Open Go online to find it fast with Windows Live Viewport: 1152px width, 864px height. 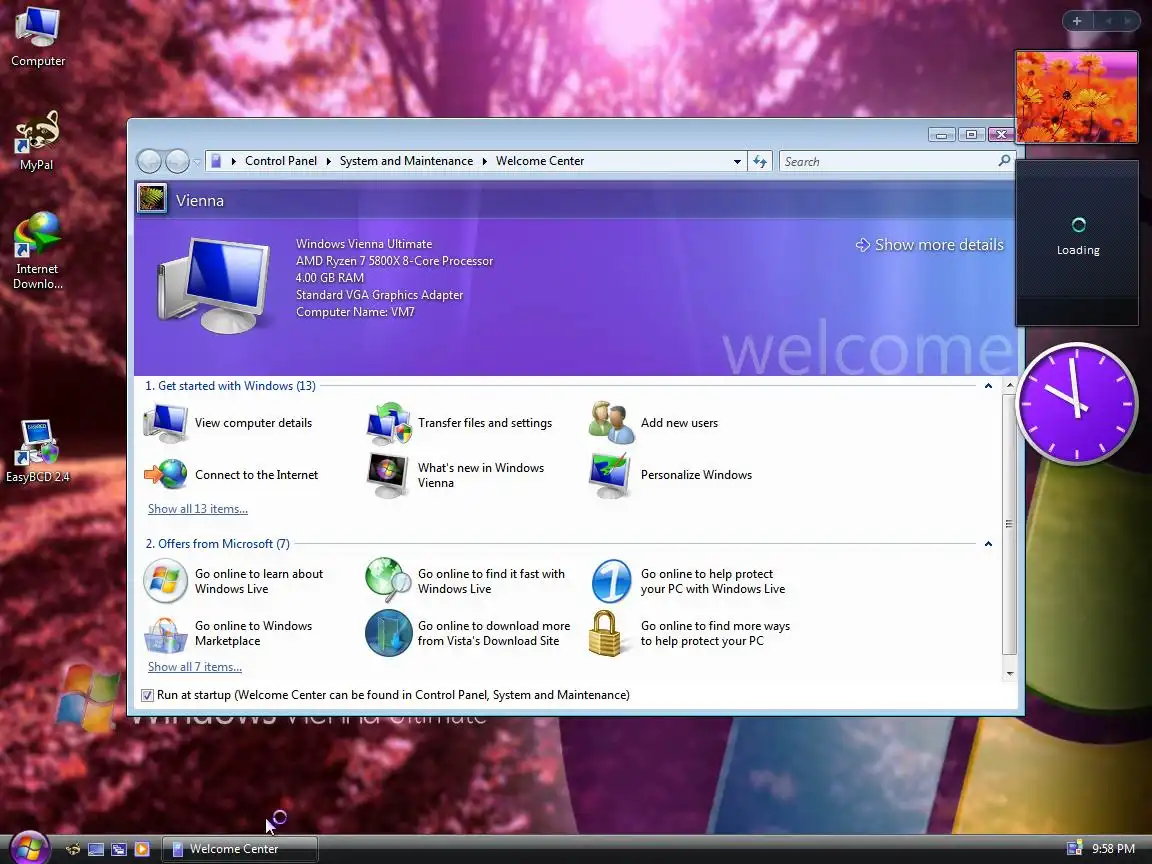466,581
